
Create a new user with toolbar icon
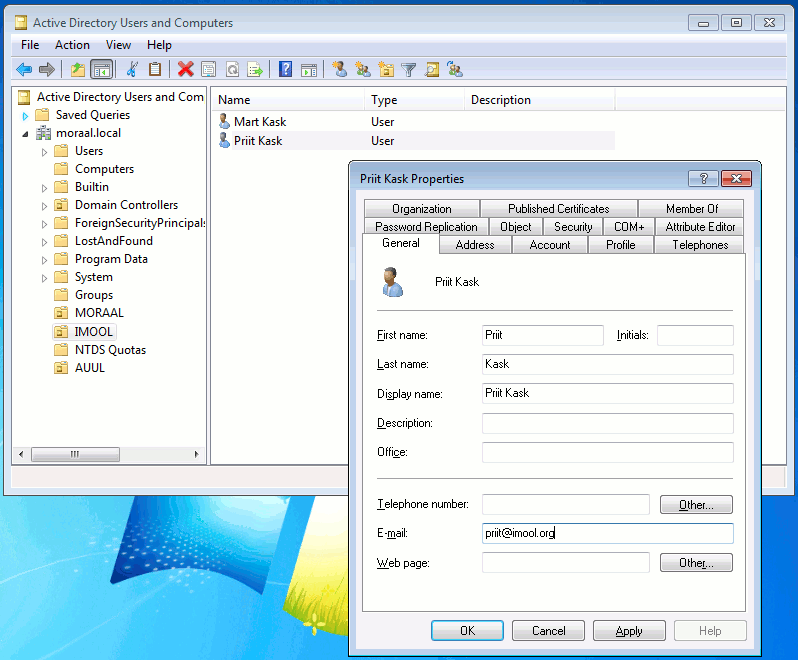339,69
